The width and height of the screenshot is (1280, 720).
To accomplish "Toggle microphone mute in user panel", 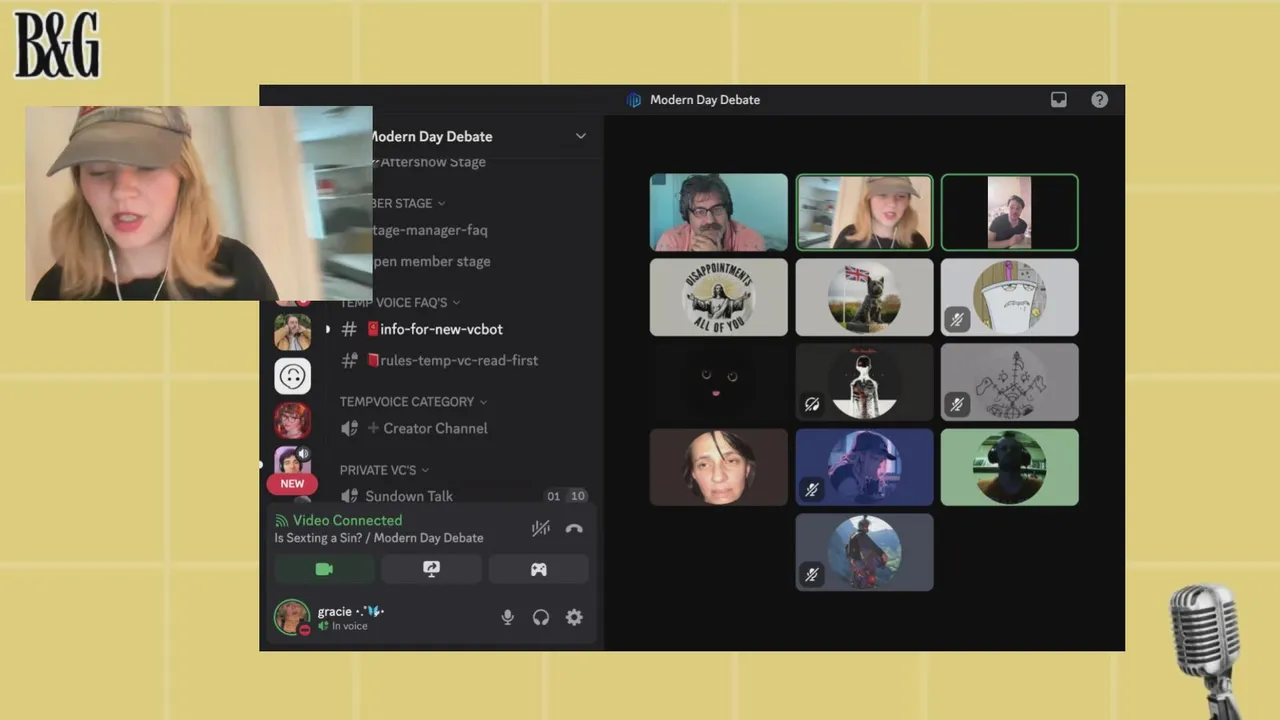I will pyautogui.click(x=507, y=618).
